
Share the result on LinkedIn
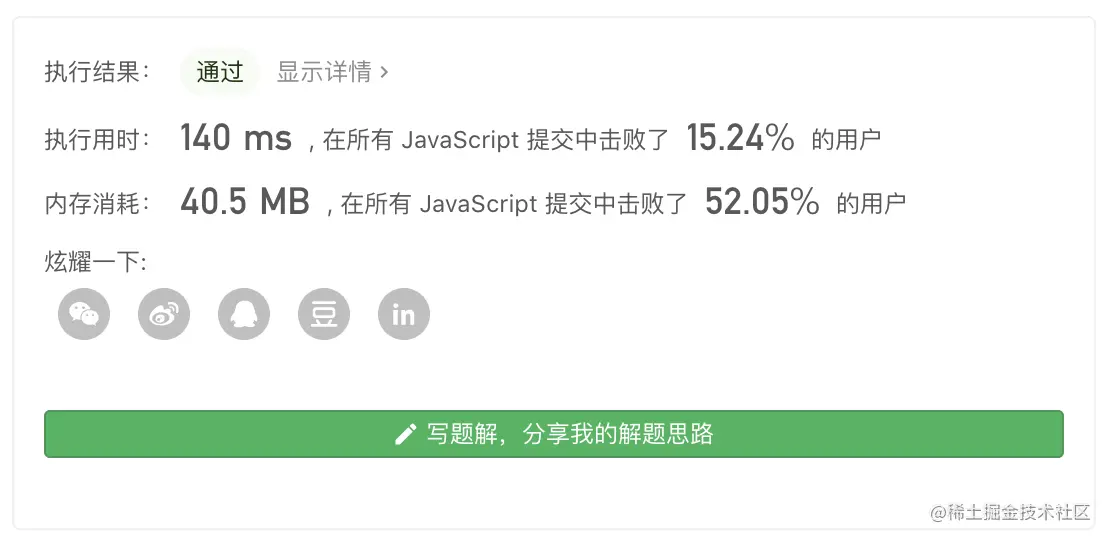(x=404, y=314)
